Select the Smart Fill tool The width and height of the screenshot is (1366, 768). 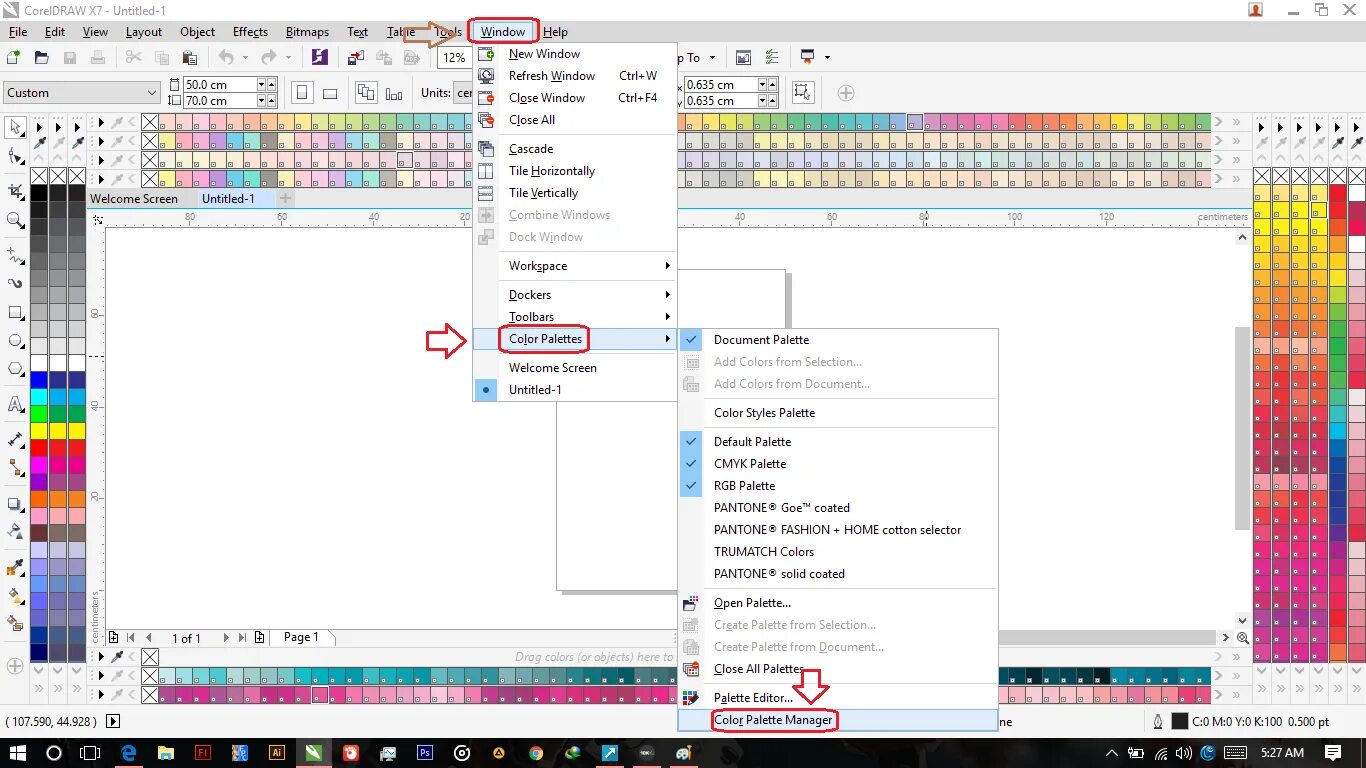(15, 624)
